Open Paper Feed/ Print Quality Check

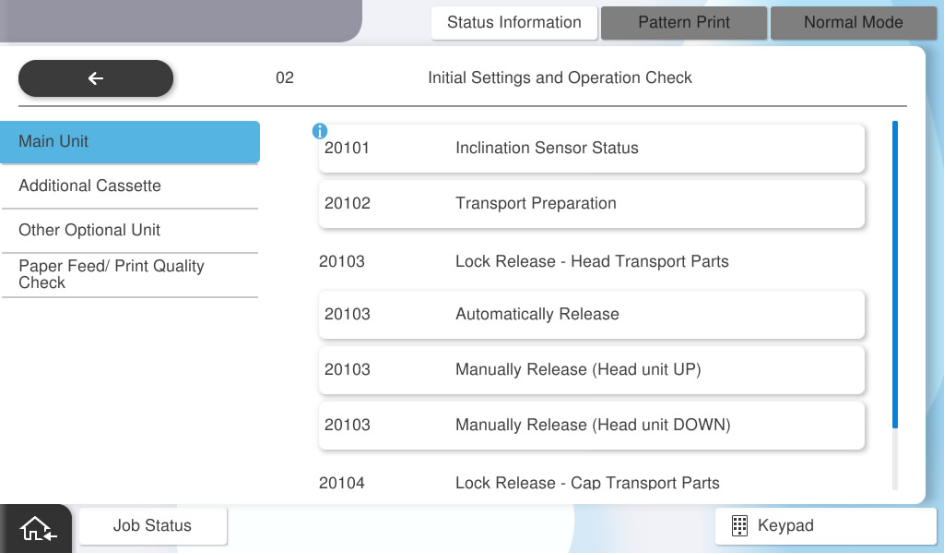(x=129, y=275)
